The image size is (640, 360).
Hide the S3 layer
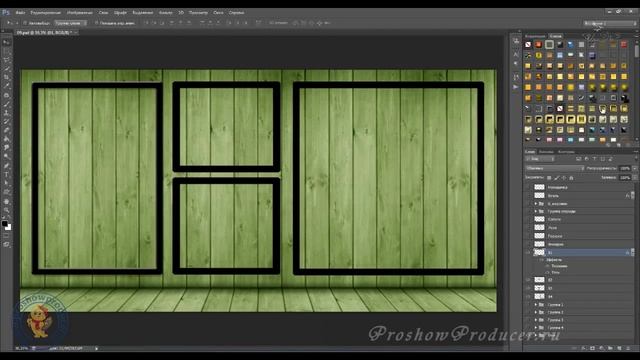[x=528, y=288]
